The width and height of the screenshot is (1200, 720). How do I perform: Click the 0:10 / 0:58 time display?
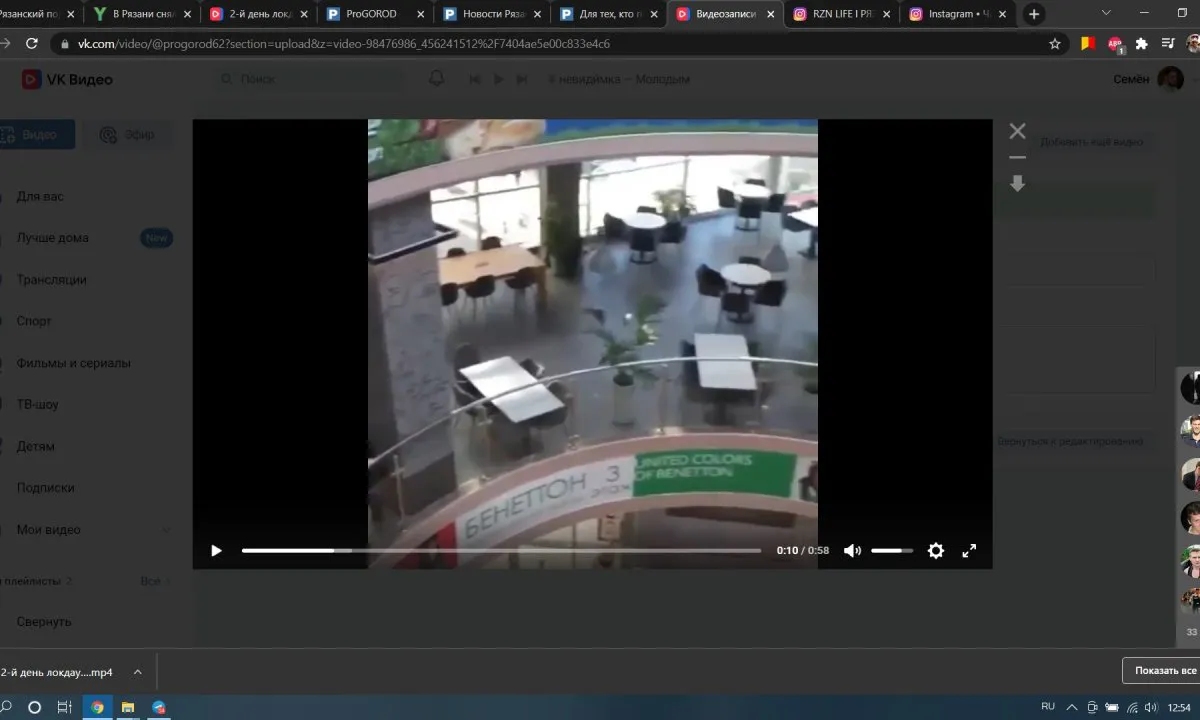tap(803, 550)
